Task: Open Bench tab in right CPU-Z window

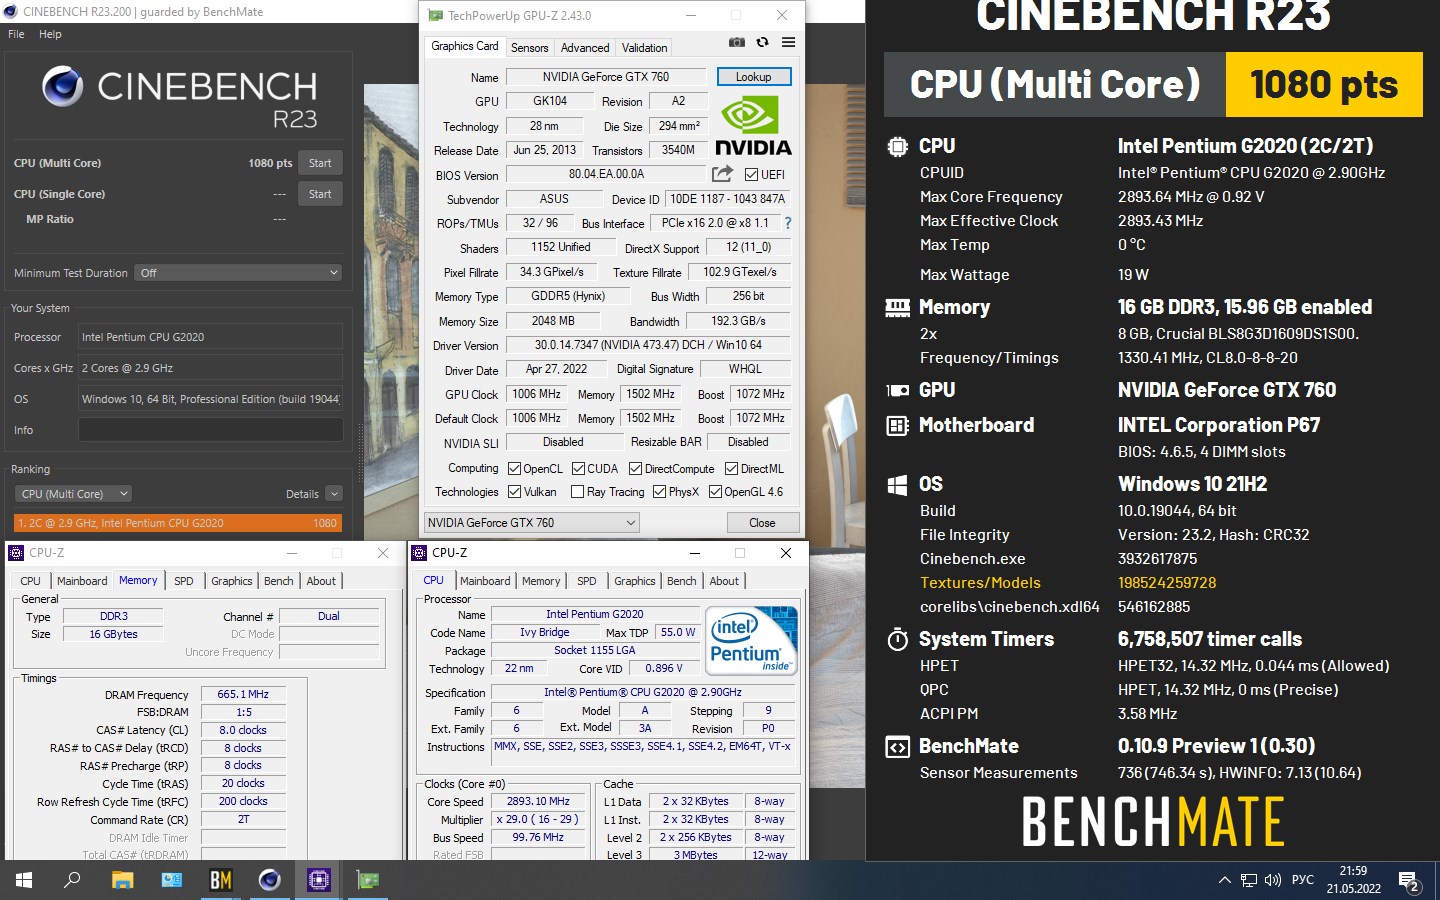Action: [x=682, y=581]
